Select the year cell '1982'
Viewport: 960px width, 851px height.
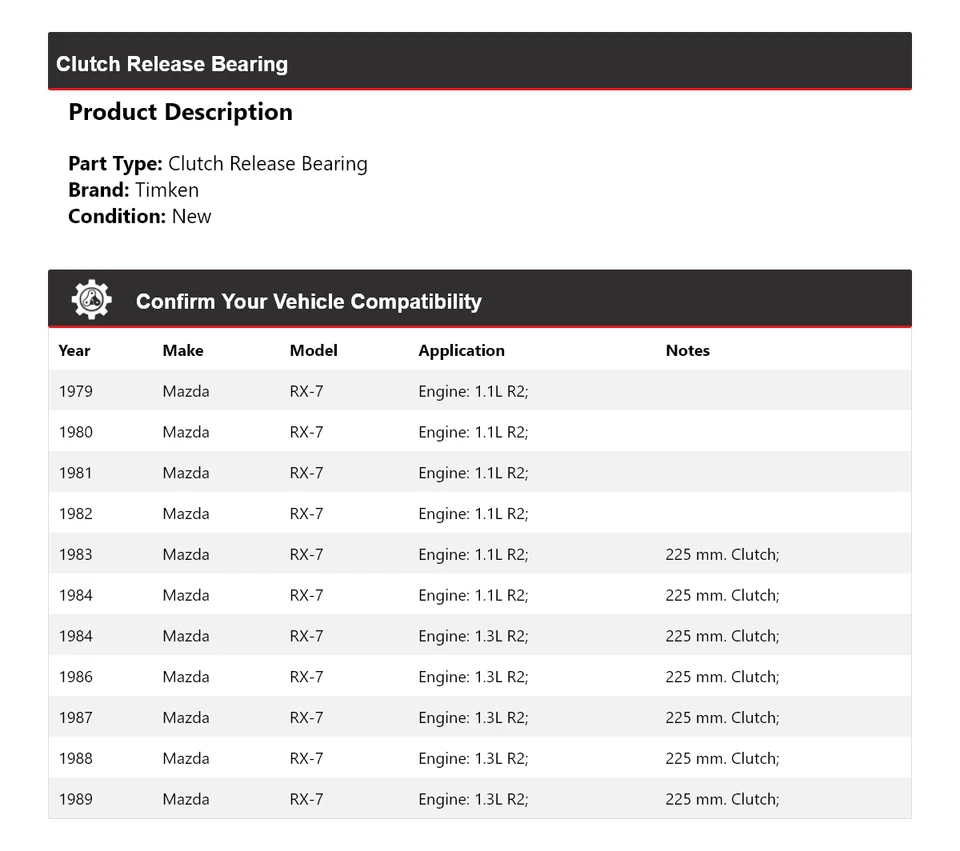point(76,514)
